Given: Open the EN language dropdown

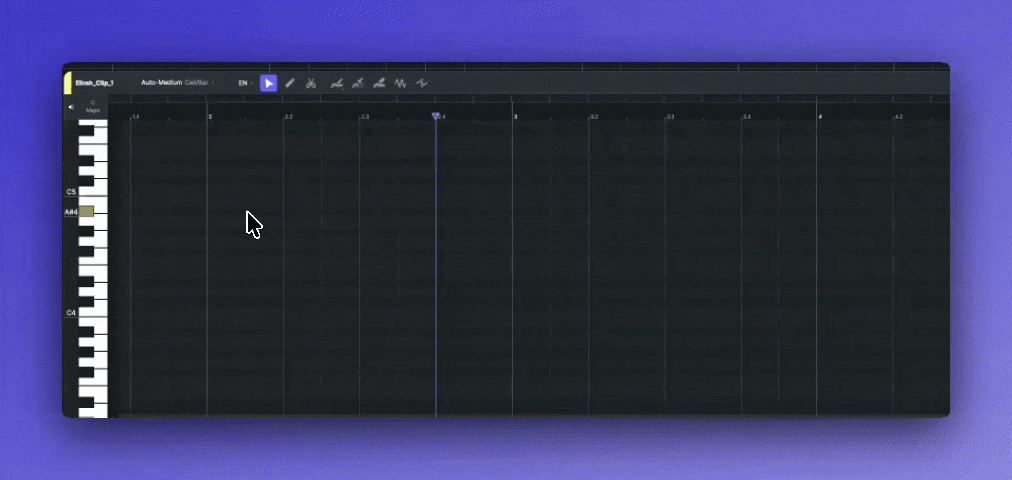Looking at the screenshot, I should pyautogui.click(x=245, y=83).
